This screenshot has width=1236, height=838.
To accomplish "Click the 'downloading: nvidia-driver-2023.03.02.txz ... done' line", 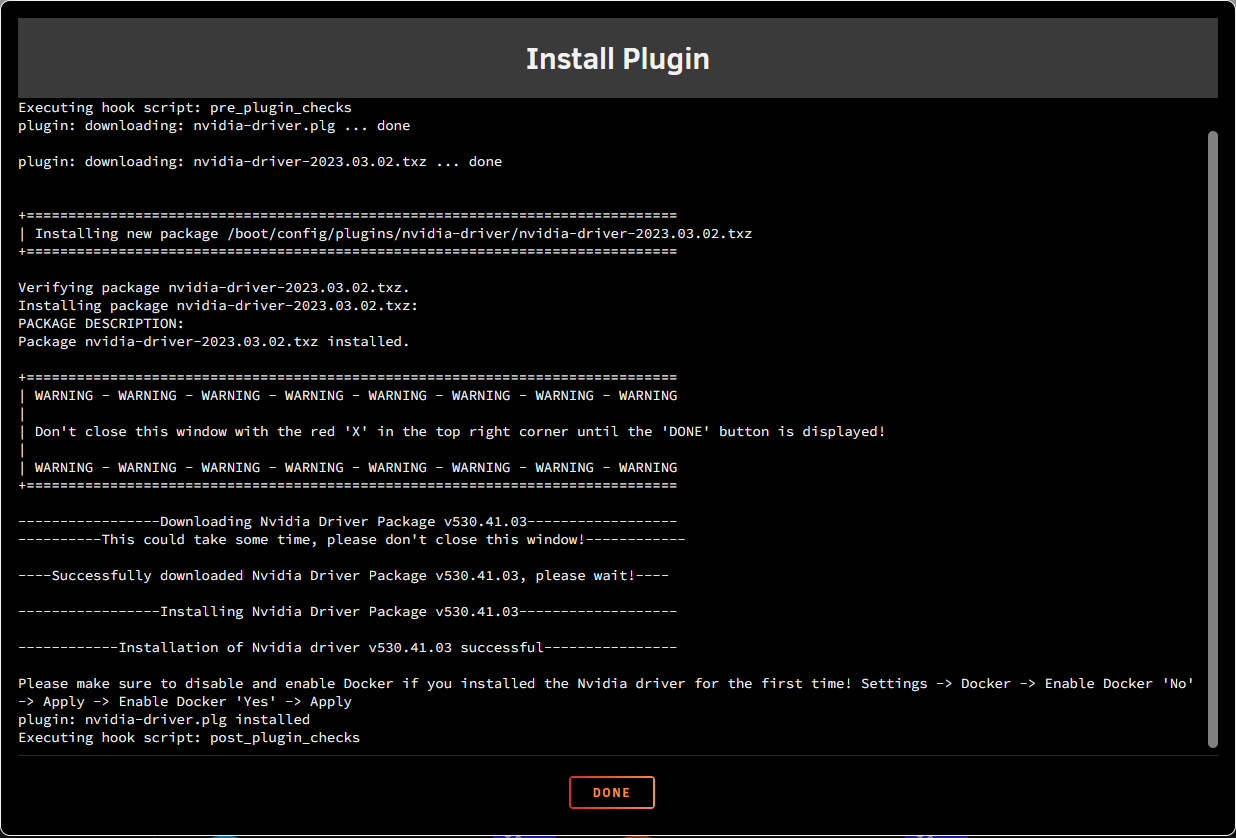I will 260,162.
